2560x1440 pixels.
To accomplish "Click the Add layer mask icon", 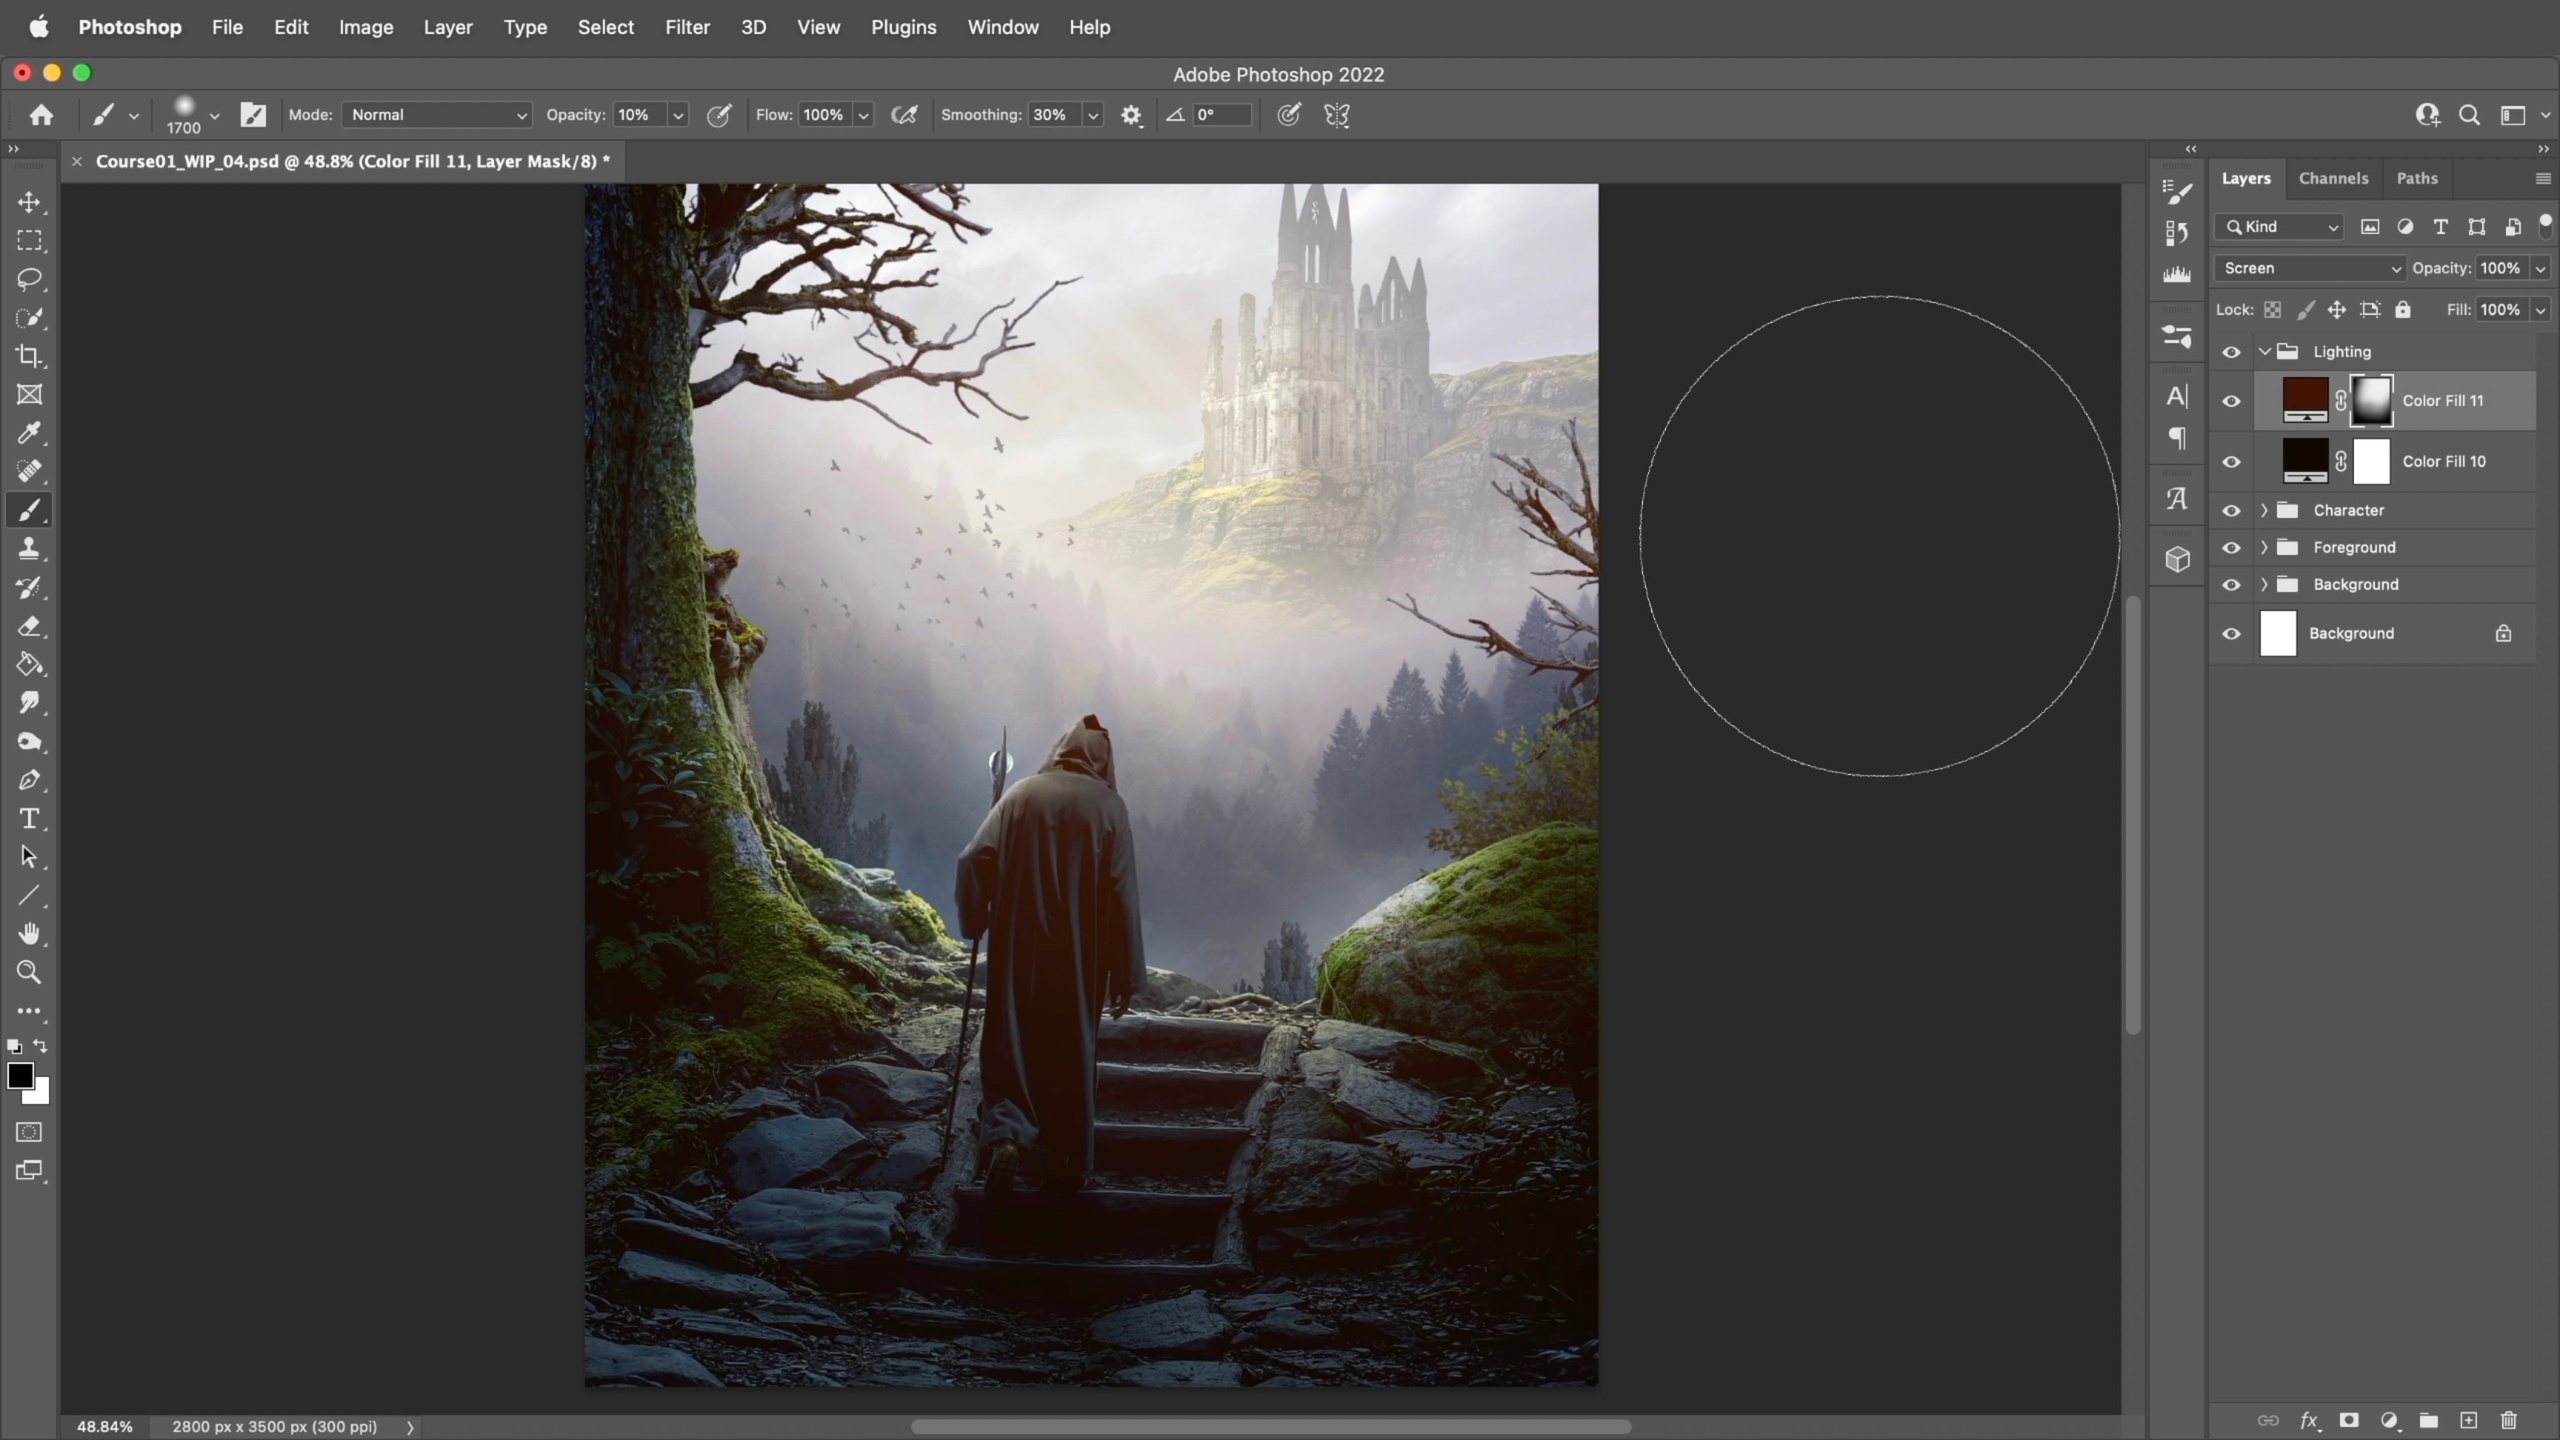I will (2349, 1420).
